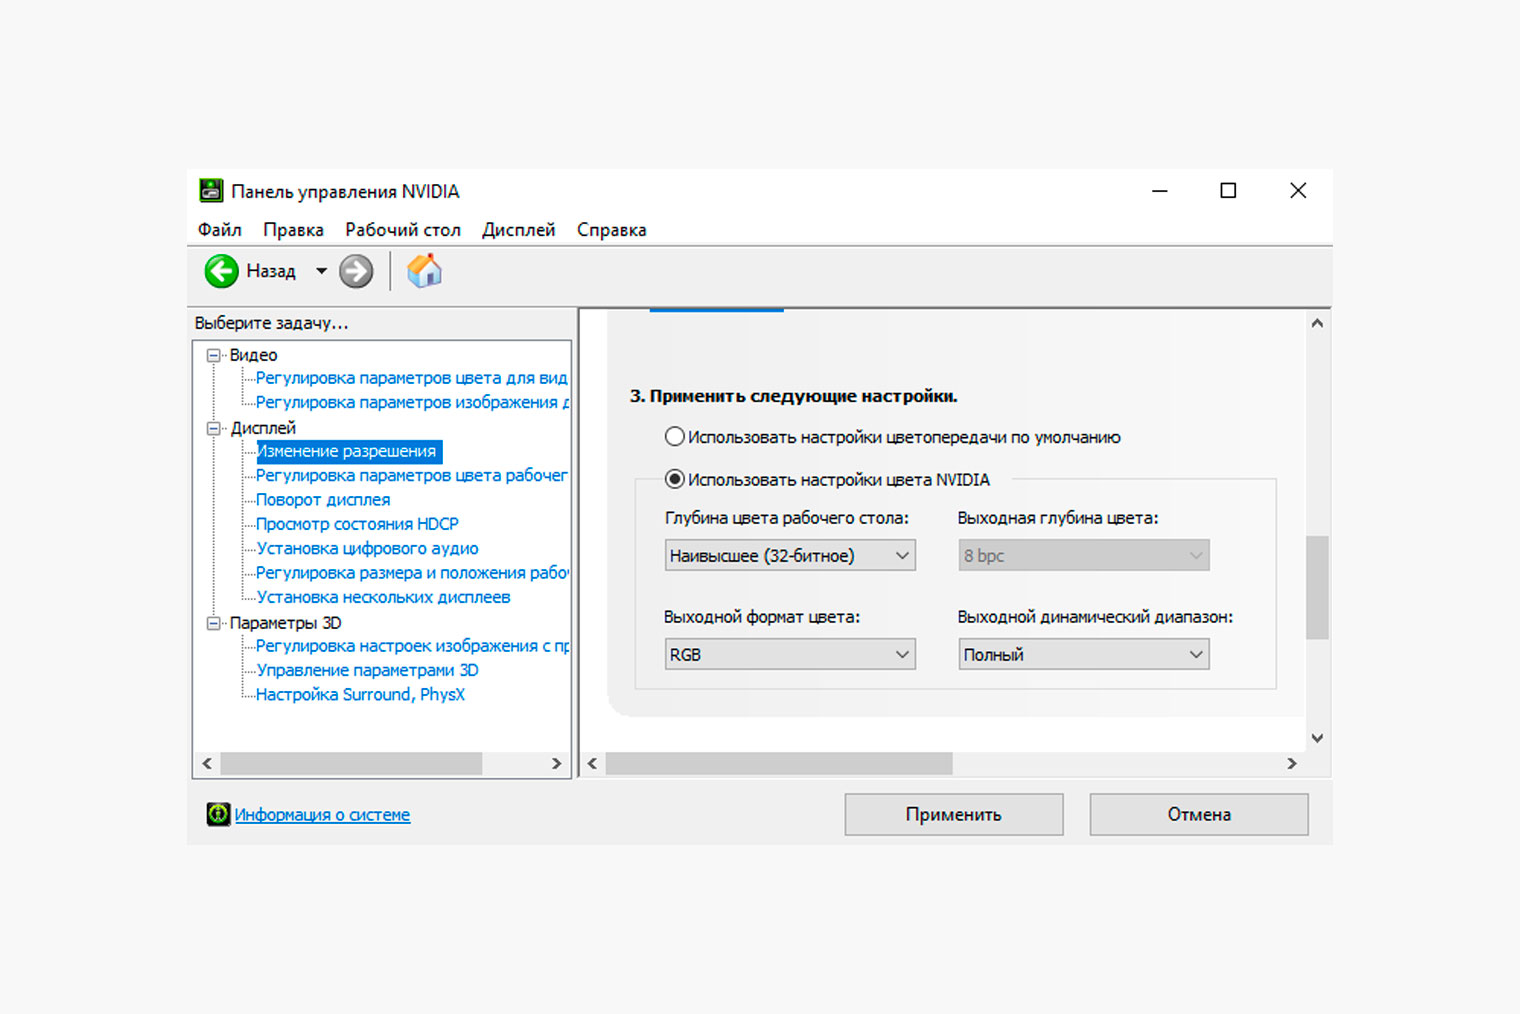1520x1014 pixels.
Task: Open Установка цифрового аудио task
Action: pos(367,548)
